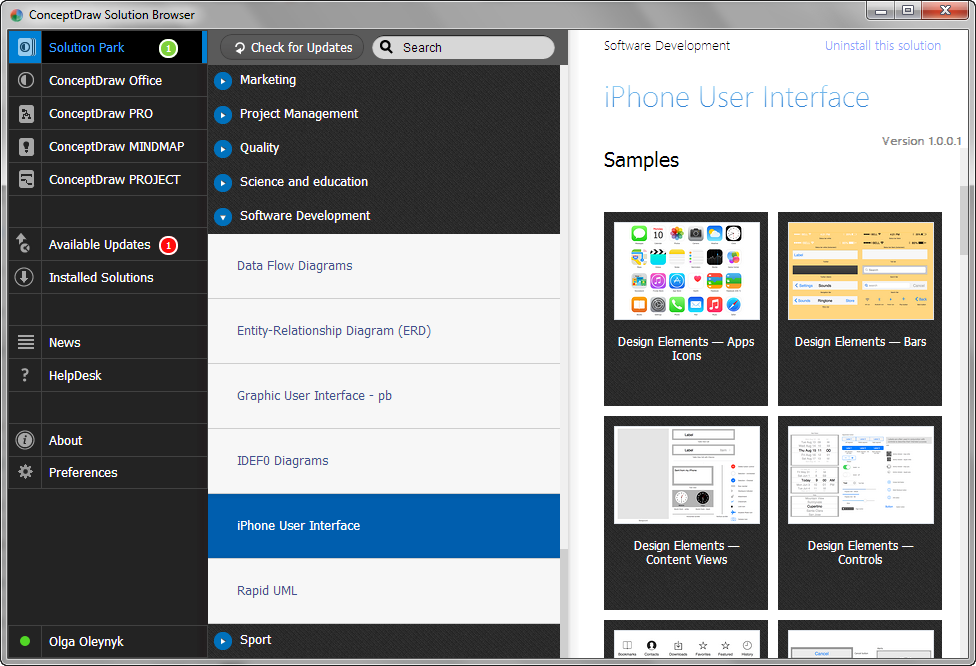
Task: Click user name Olga Oleynyk
Action: [x=86, y=641]
